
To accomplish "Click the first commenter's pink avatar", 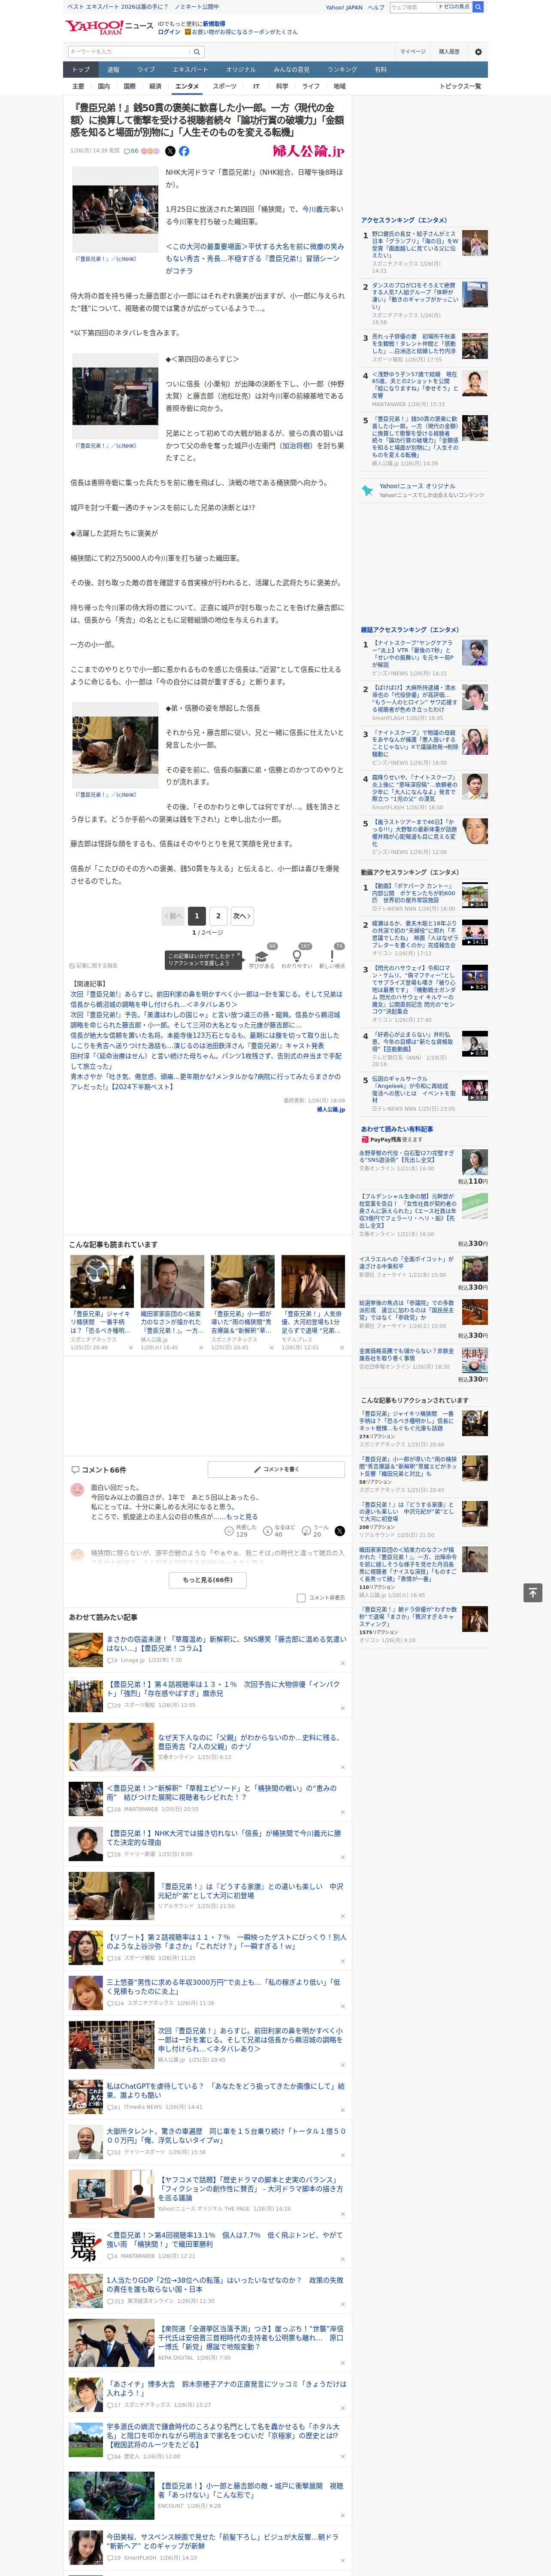I will click(77, 1489).
